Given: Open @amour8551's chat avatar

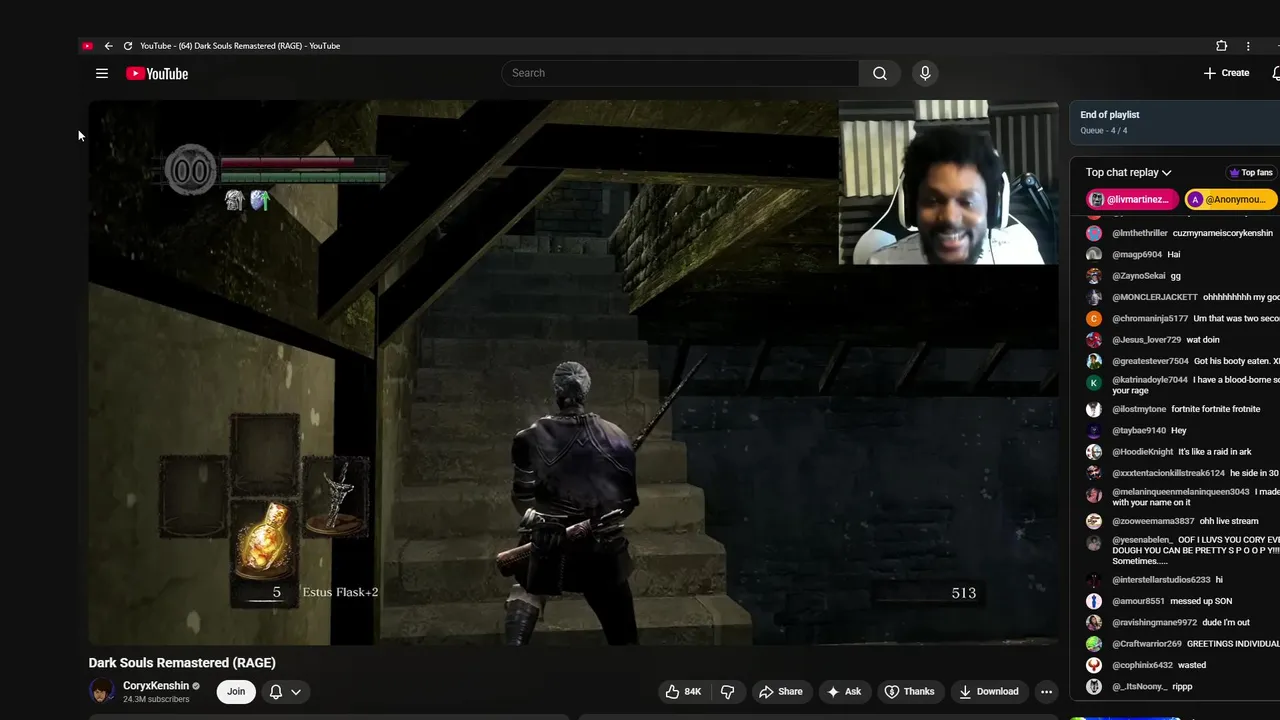Looking at the screenshot, I should coord(1094,601).
